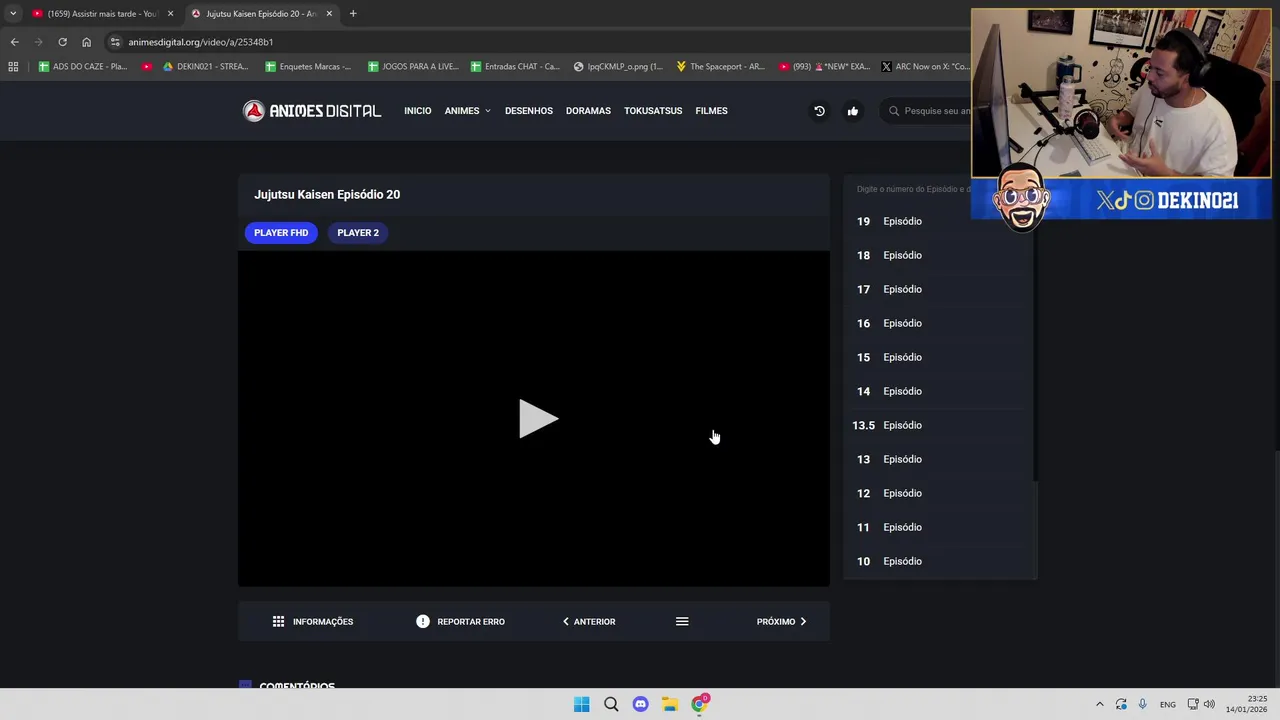The image size is (1280, 720).
Task: Show hidden system tray icons
Action: 1100,704
